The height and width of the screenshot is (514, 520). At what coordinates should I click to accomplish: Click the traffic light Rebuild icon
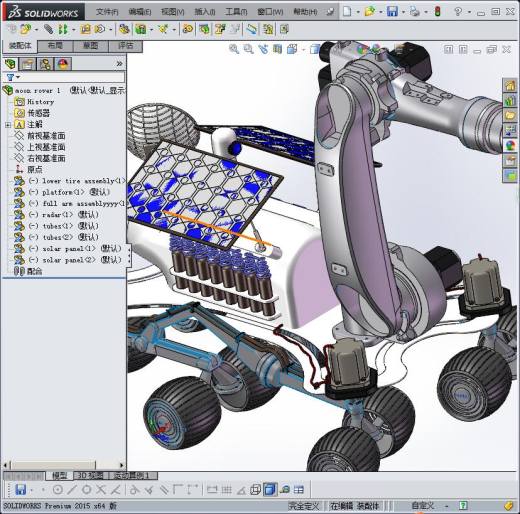click(x=438, y=12)
